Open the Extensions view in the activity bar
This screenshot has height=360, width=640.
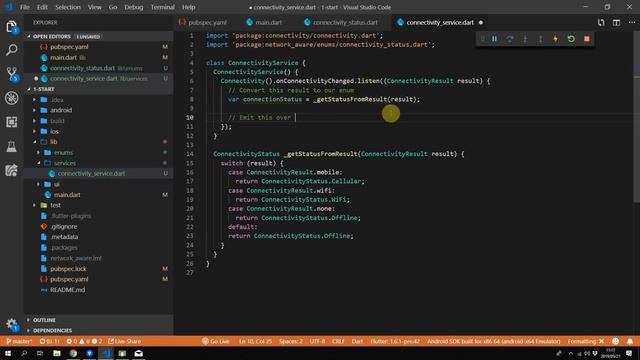[11, 122]
